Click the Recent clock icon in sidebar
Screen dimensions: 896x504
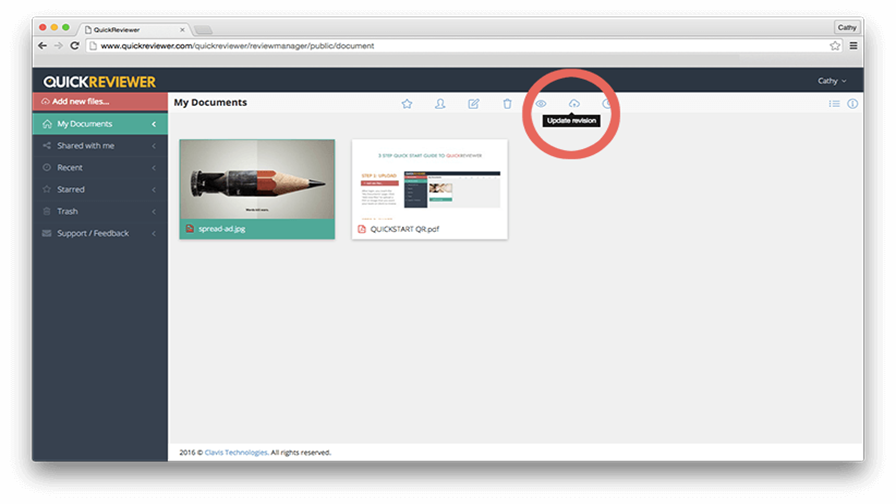pos(47,167)
